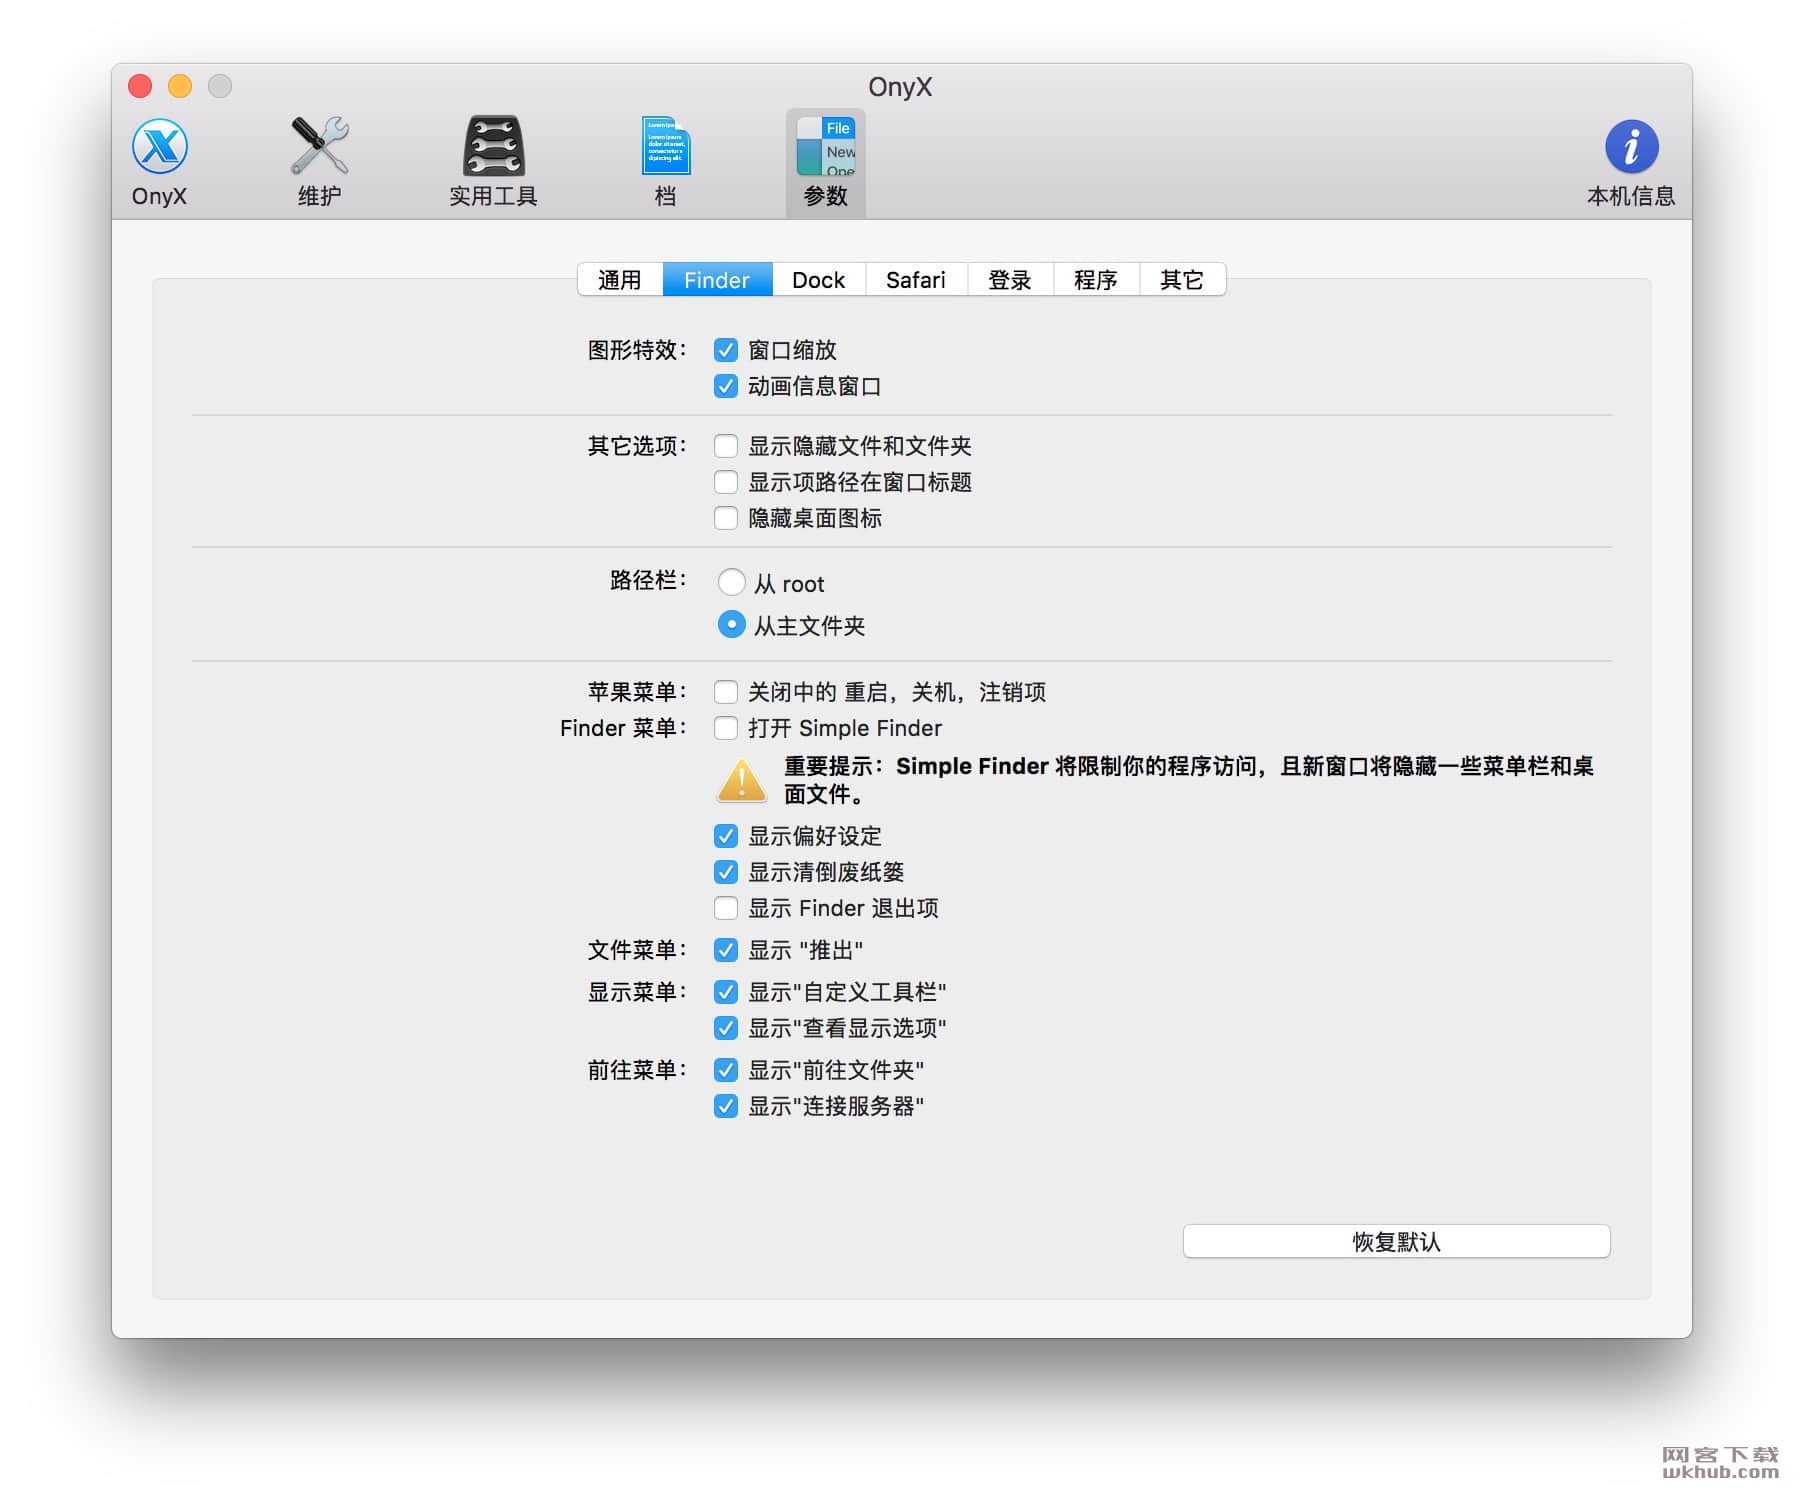Check 关闭中的 重启，关机，注销项

(726, 692)
